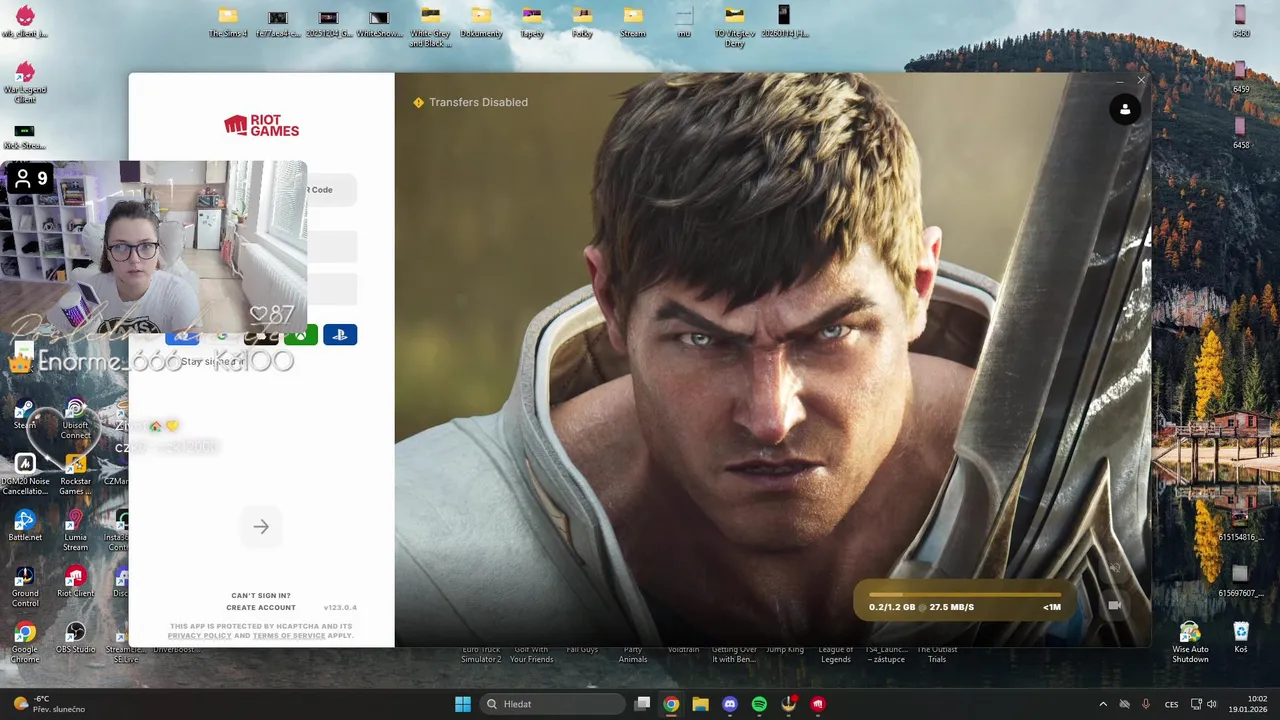The image size is (1280, 720).
Task: Minimize the Riot Client window
Action: [x=1119, y=80]
